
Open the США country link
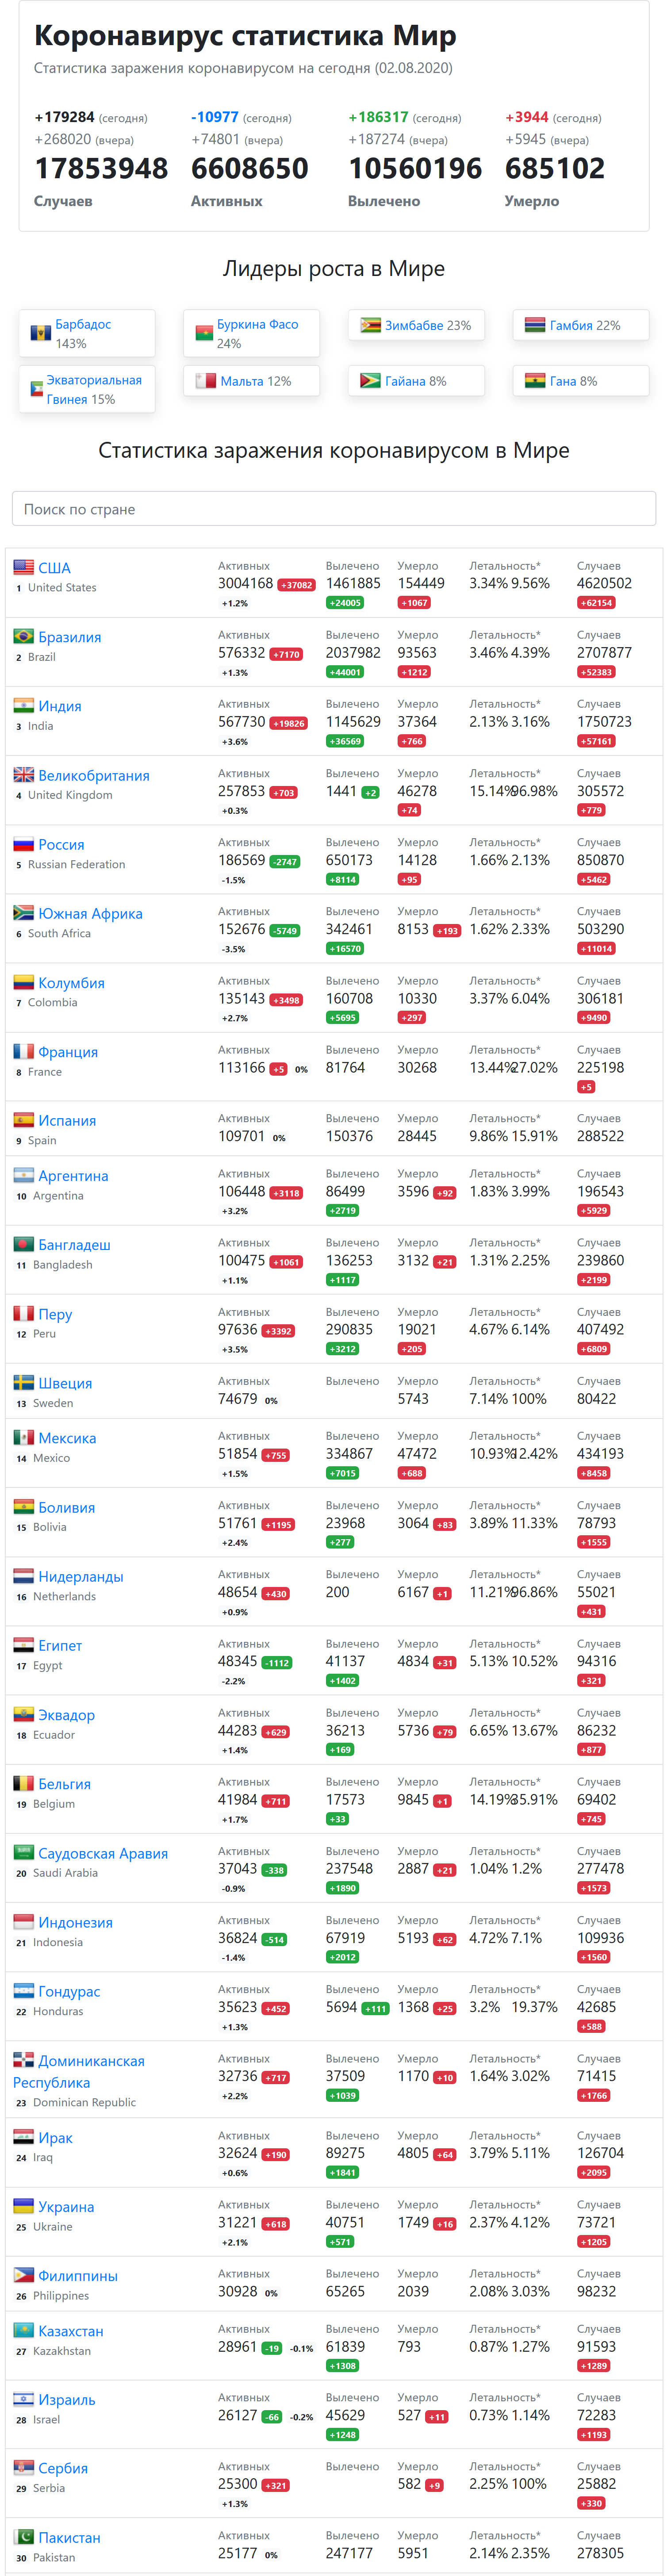coord(54,568)
